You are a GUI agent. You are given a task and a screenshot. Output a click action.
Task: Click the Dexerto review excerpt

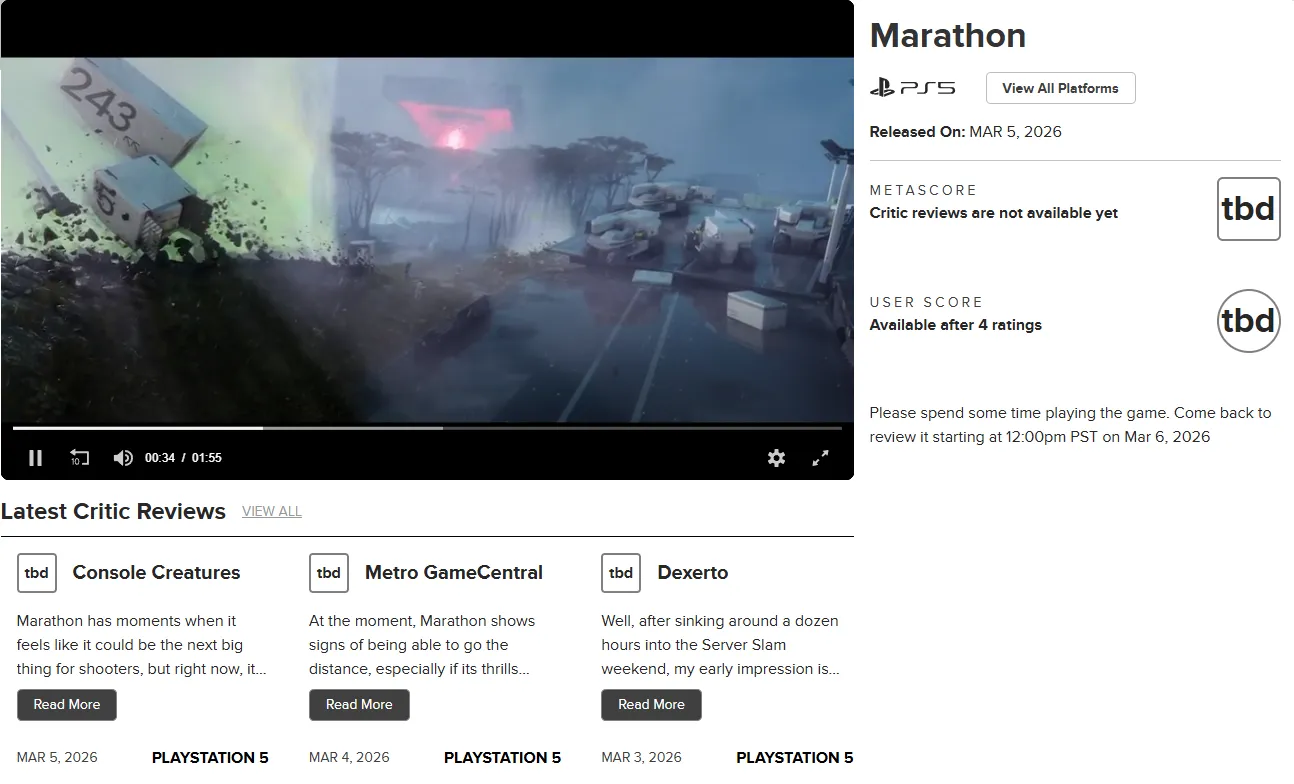pos(721,645)
